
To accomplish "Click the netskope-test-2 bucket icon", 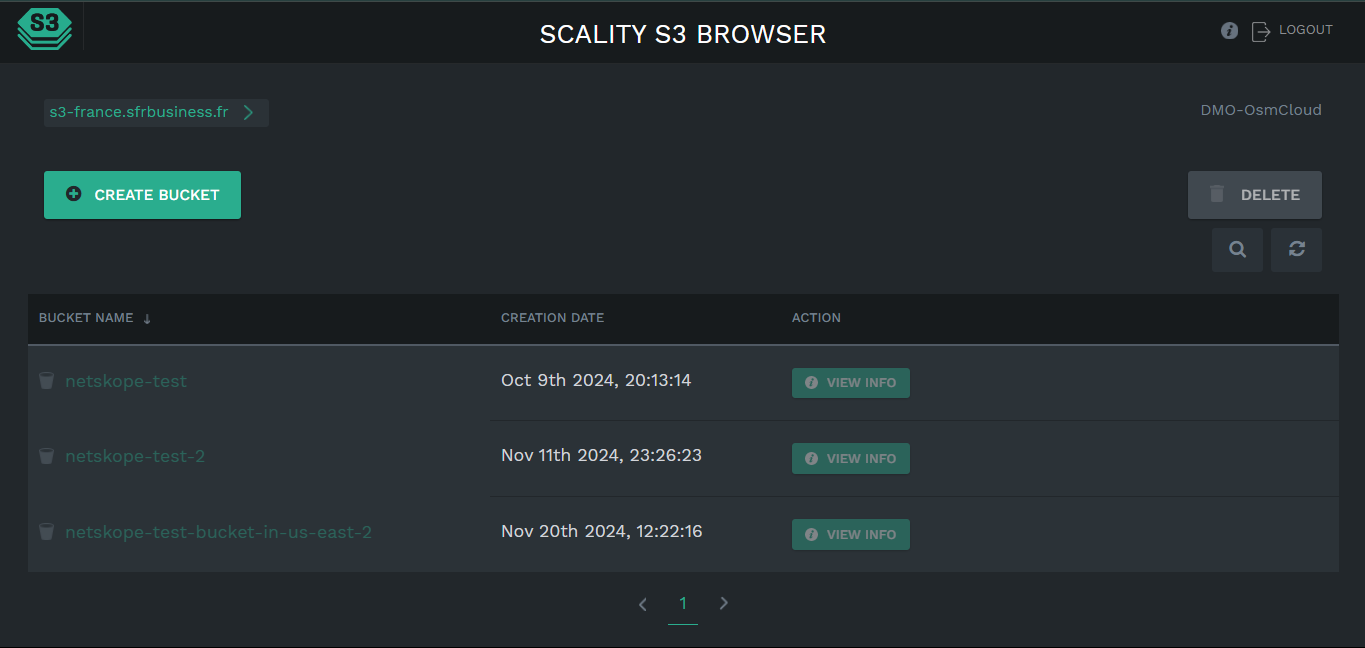I will (x=46, y=456).
